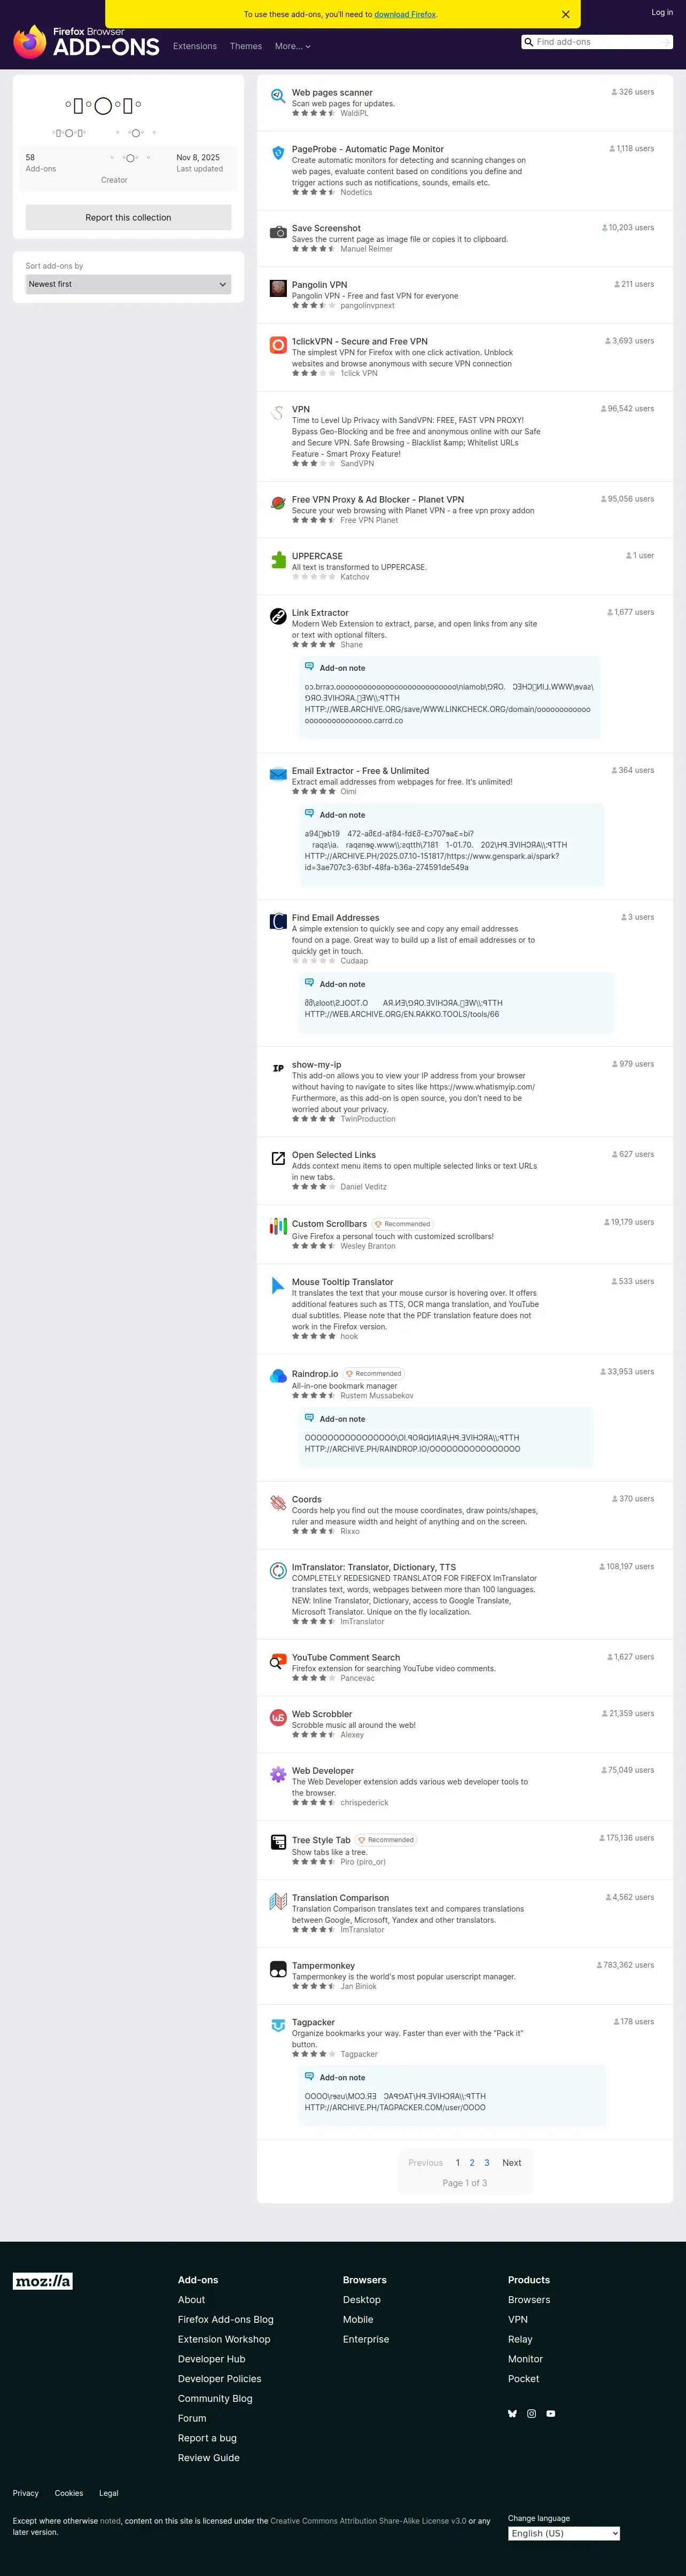This screenshot has width=686, height=2576.
Task: Click the Raindrop.io cloud icon
Action: (278, 1377)
